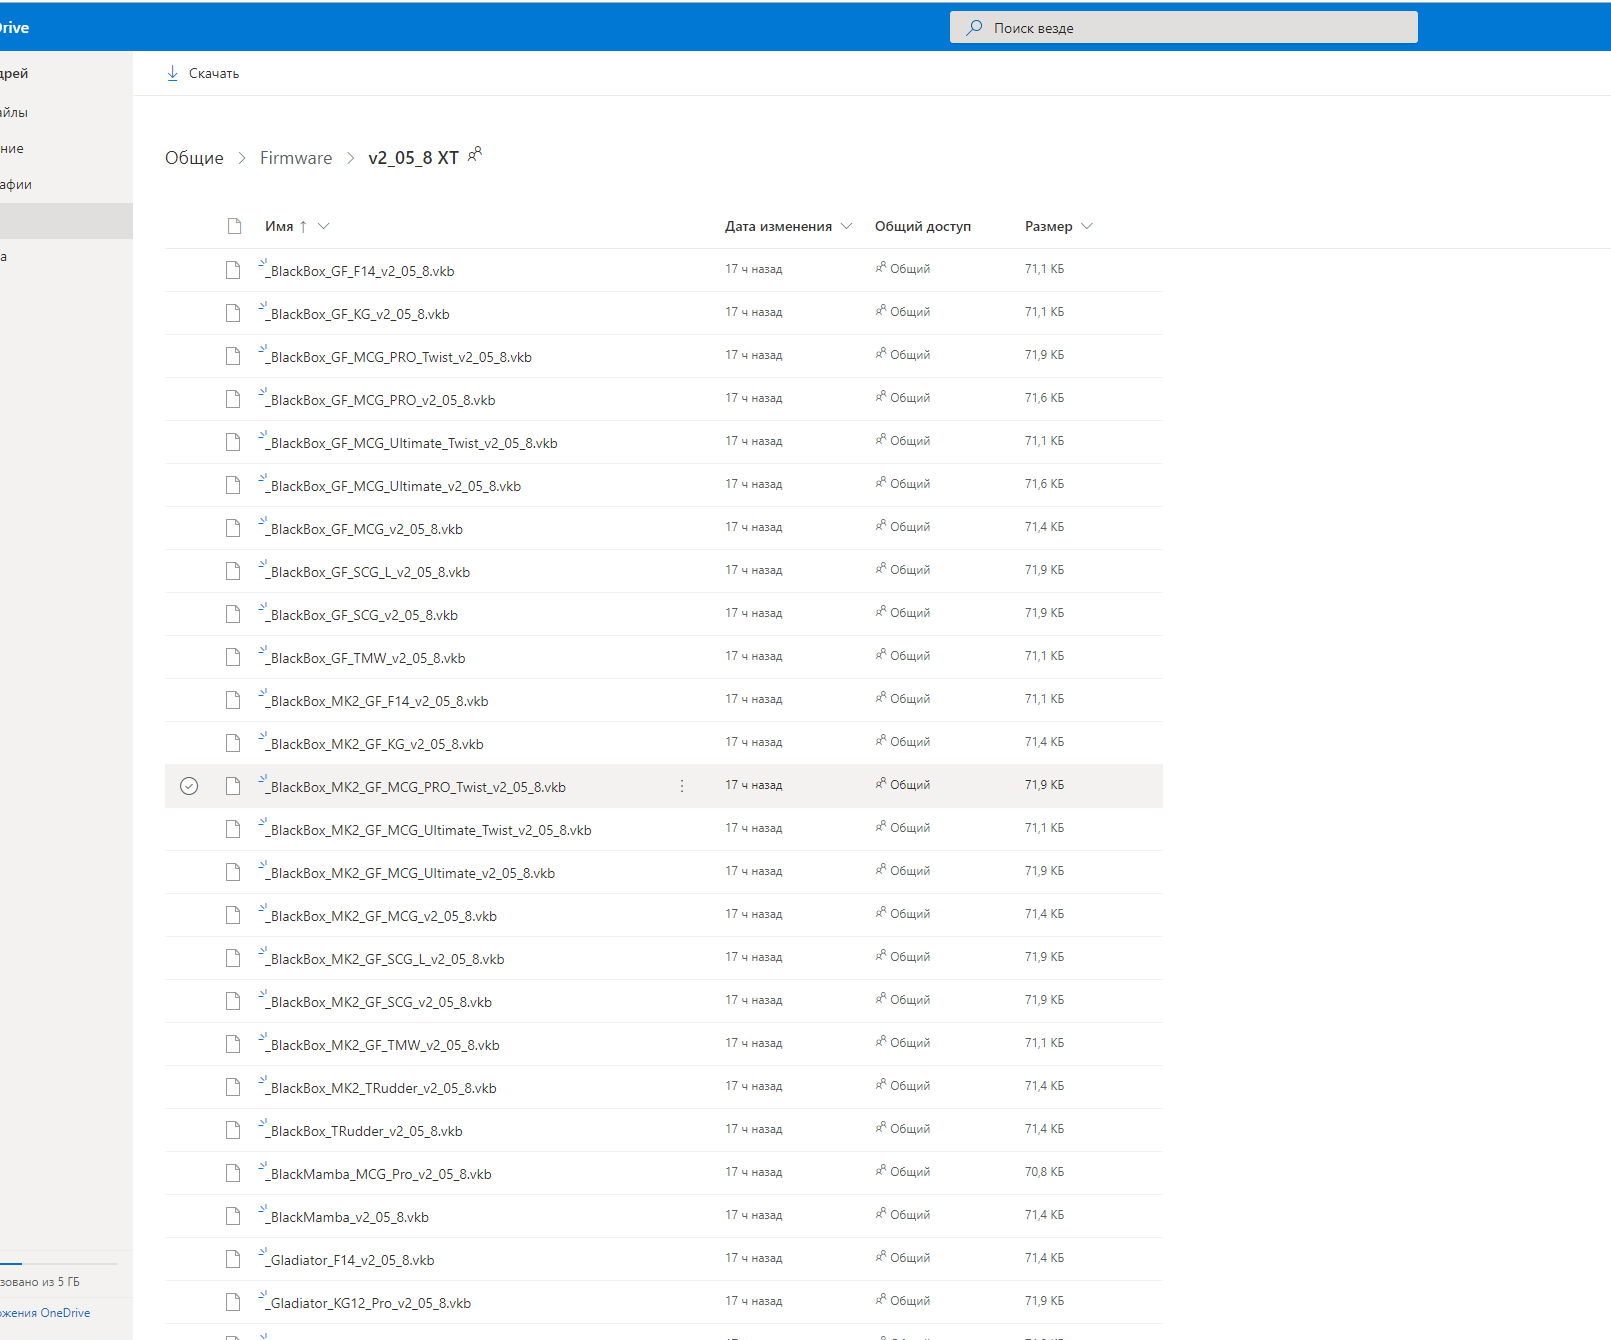
Task: Click storage usage text in sidebar
Action: 40,1282
